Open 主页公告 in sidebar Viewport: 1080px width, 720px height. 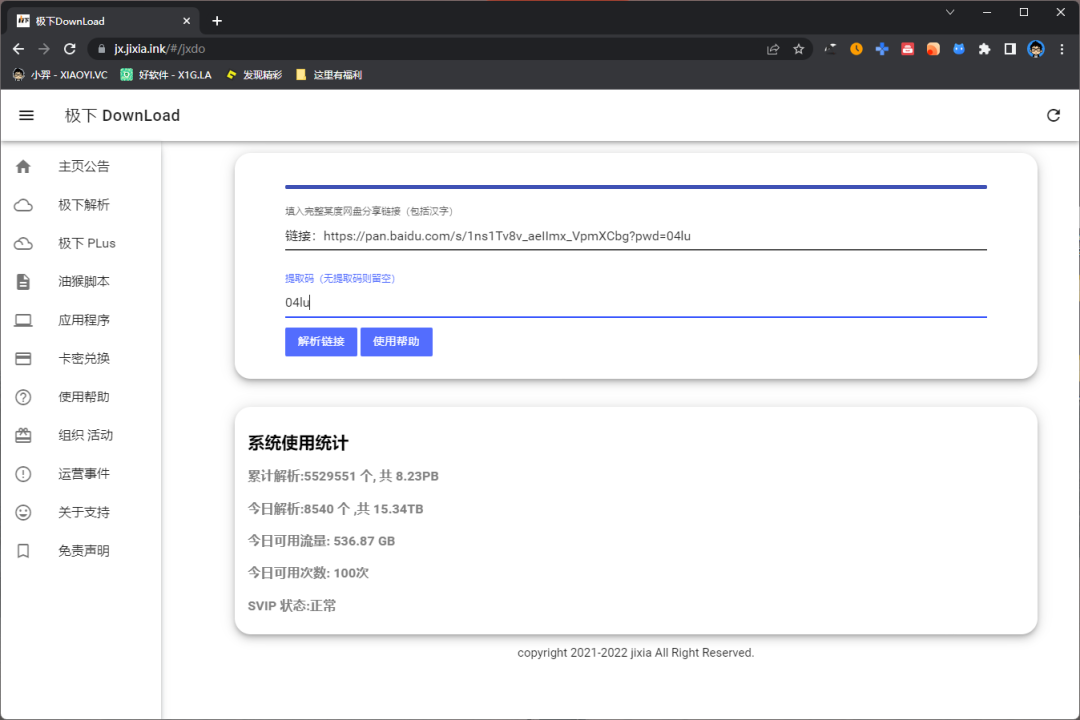pyautogui.click(x=84, y=166)
